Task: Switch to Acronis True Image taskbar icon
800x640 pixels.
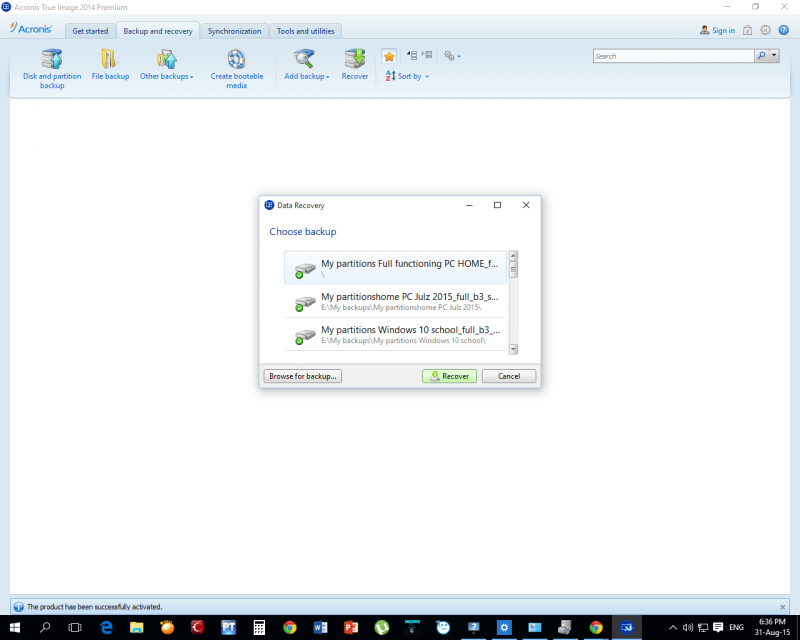Action: click(627, 627)
